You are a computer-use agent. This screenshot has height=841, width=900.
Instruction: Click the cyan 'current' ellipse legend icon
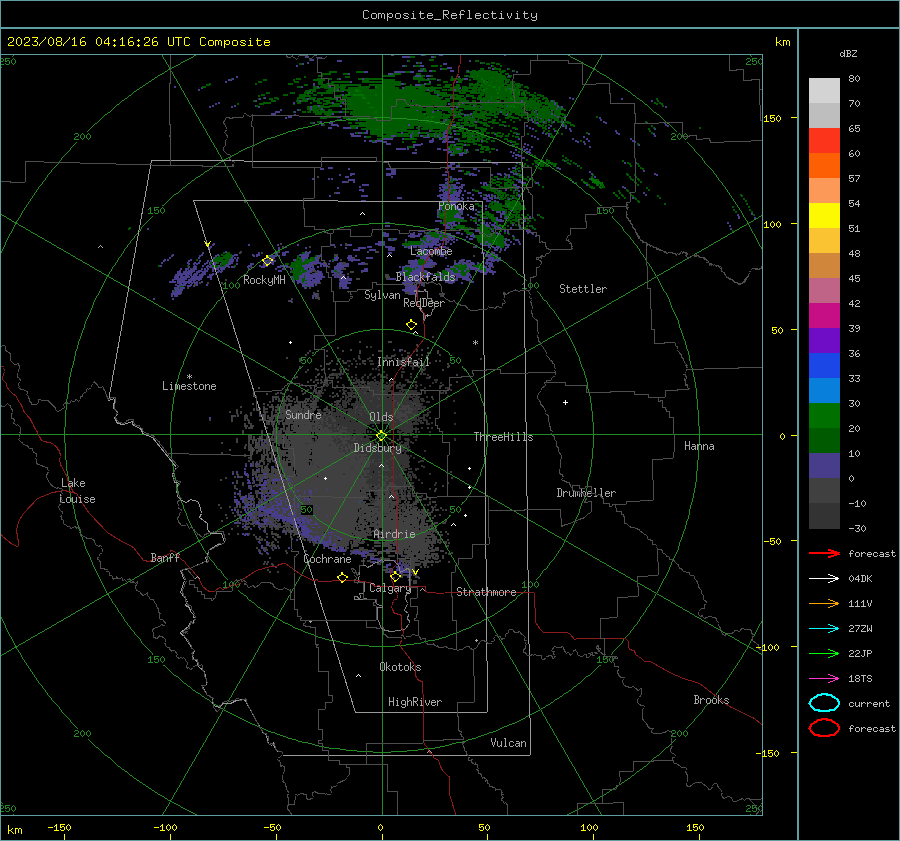pos(824,703)
